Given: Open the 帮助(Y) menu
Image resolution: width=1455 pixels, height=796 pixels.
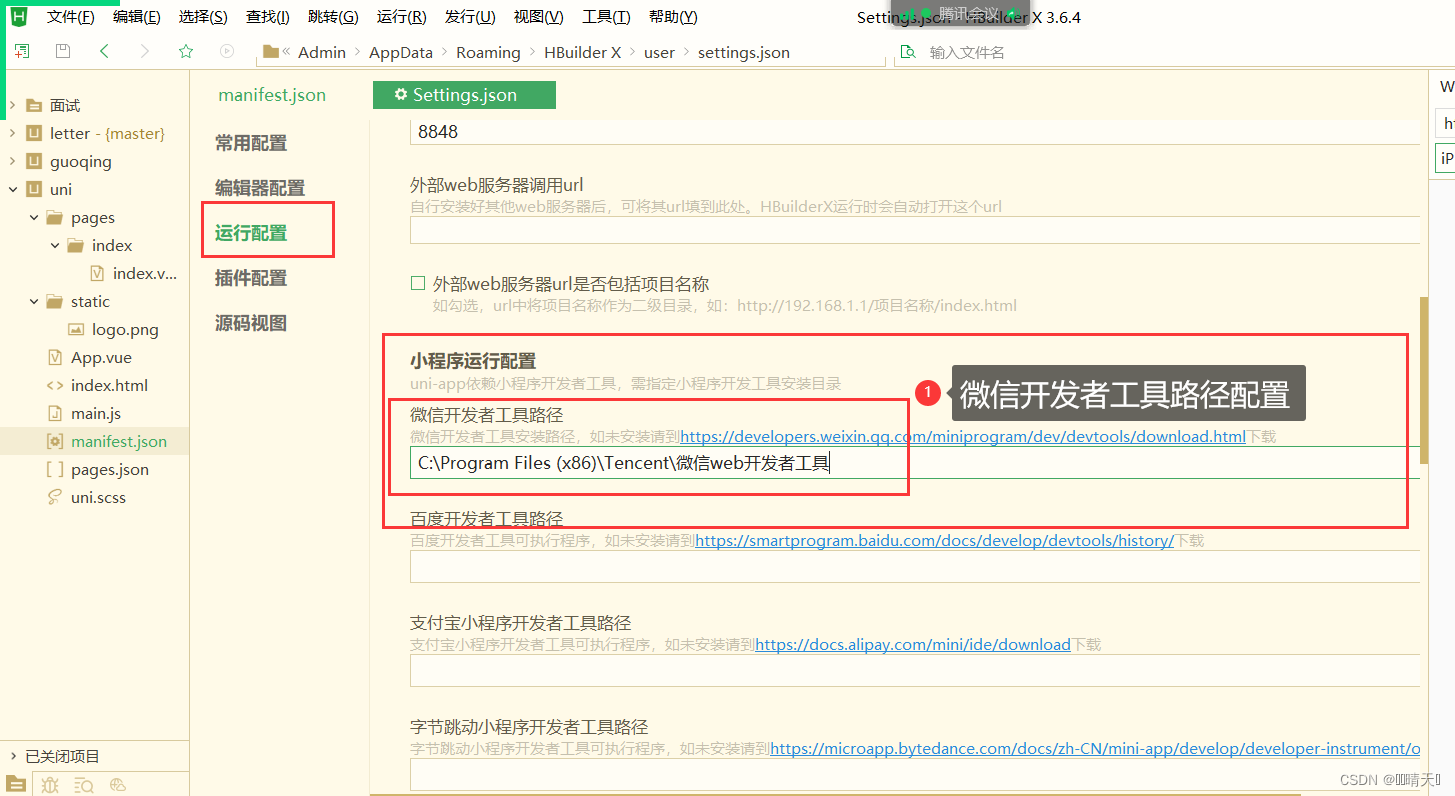Looking at the screenshot, I should coord(673,17).
